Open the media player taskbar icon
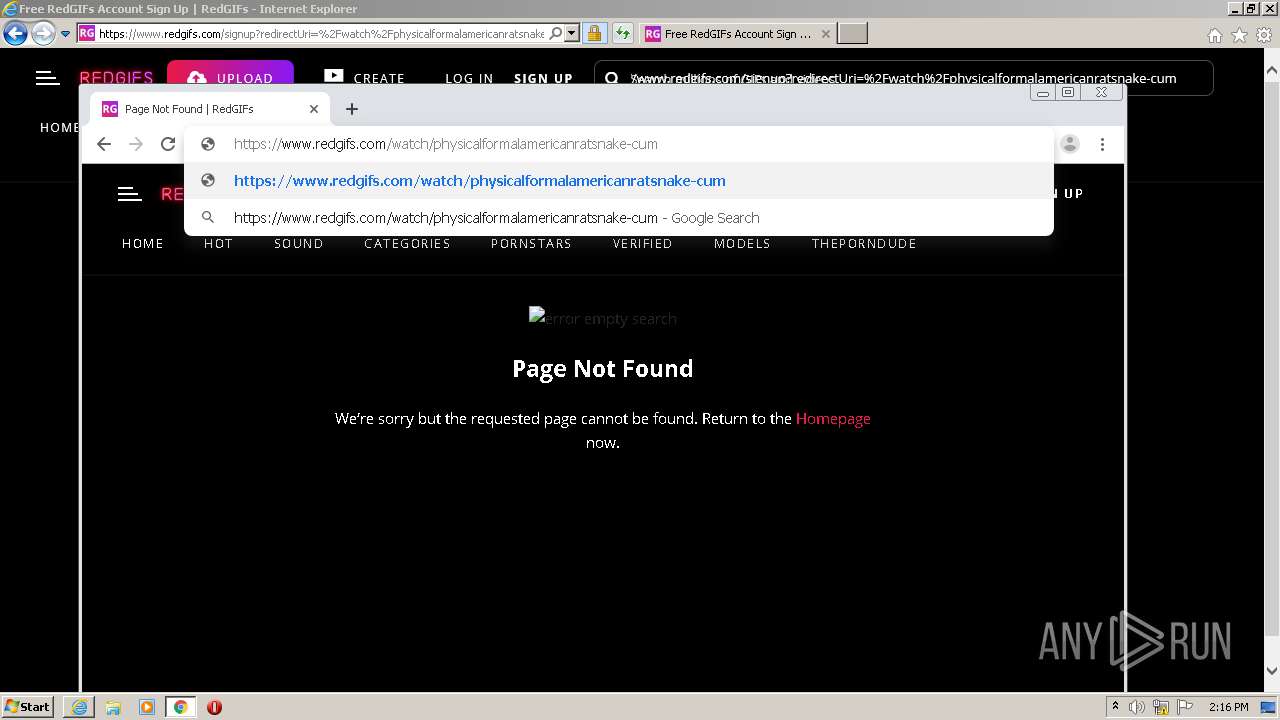Viewport: 1280px width, 720px height. click(147, 707)
